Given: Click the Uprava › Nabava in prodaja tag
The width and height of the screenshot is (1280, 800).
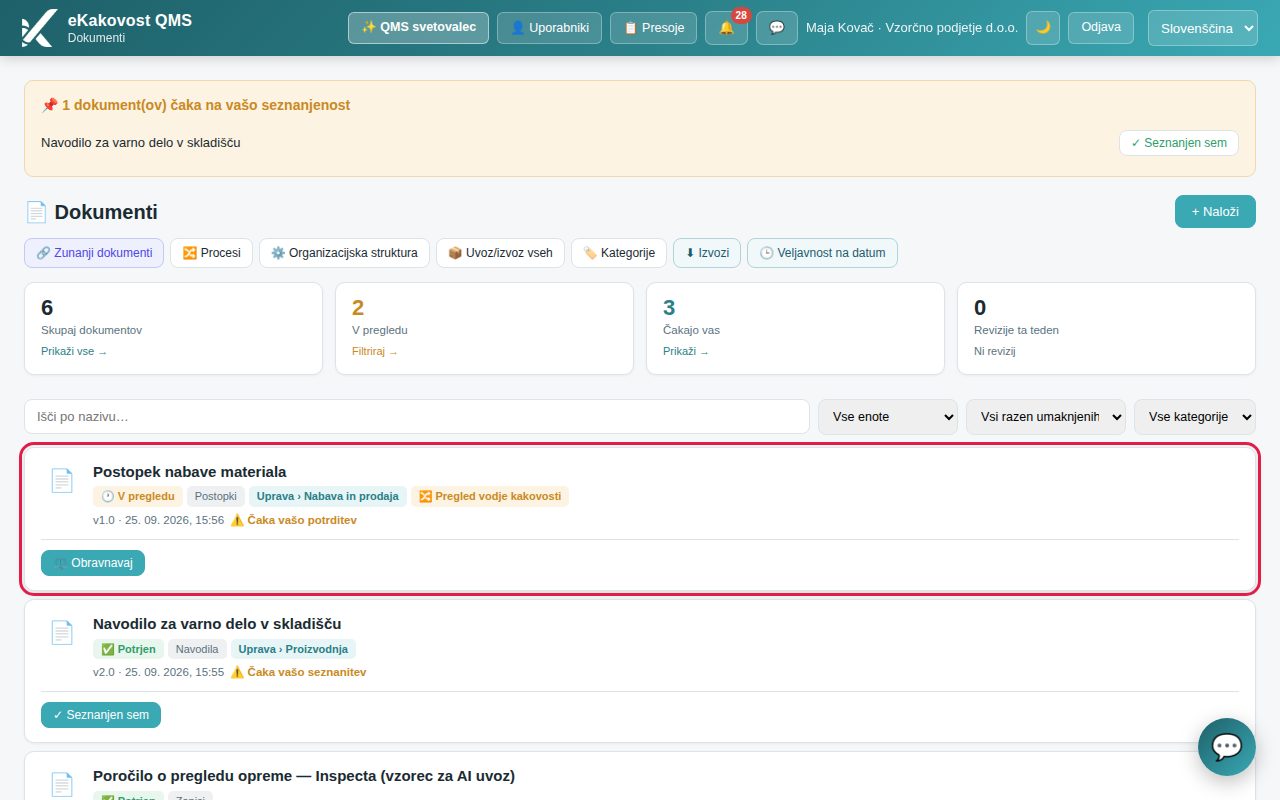Looking at the screenshot, I should coord(328,496).
